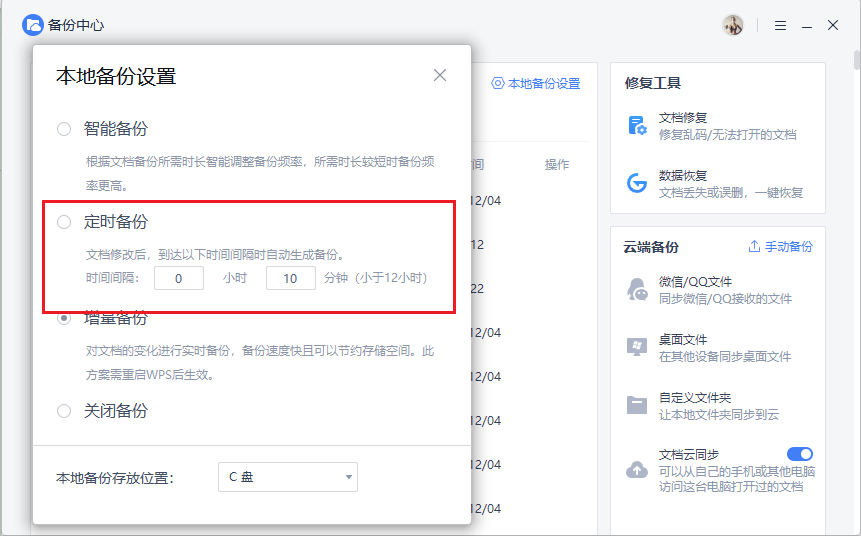The image size is (861, 536).
Task: Click the 文档修复 document repair icon
Action: point(637,125)
